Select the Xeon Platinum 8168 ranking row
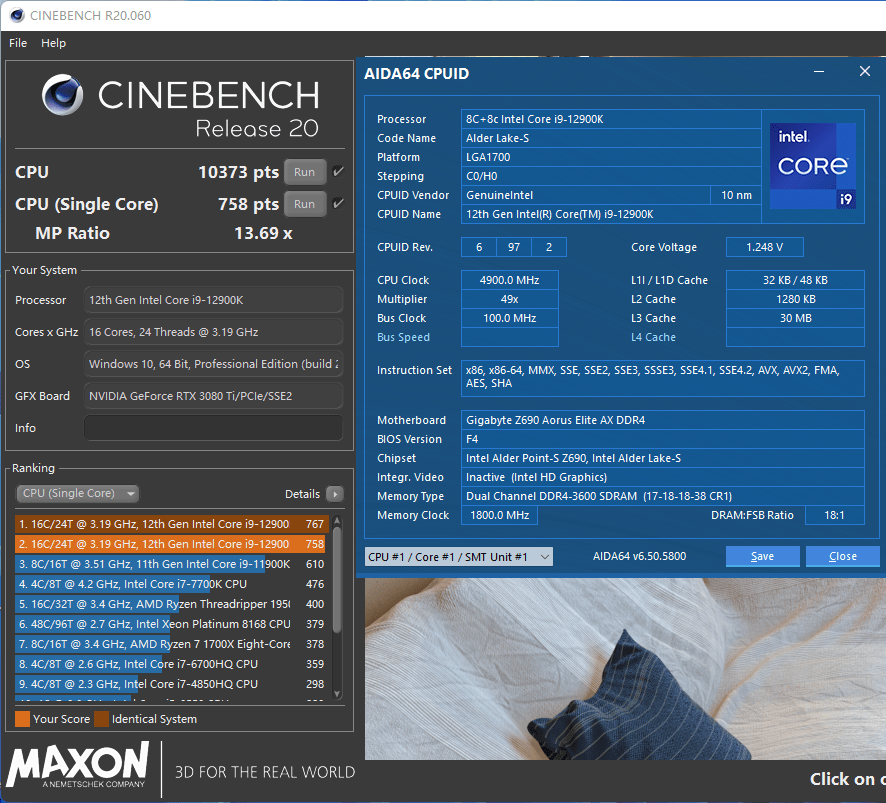Image resolution: width=886 pixels, height=803 pixels. pyautogui.click(x=171, y=624)
